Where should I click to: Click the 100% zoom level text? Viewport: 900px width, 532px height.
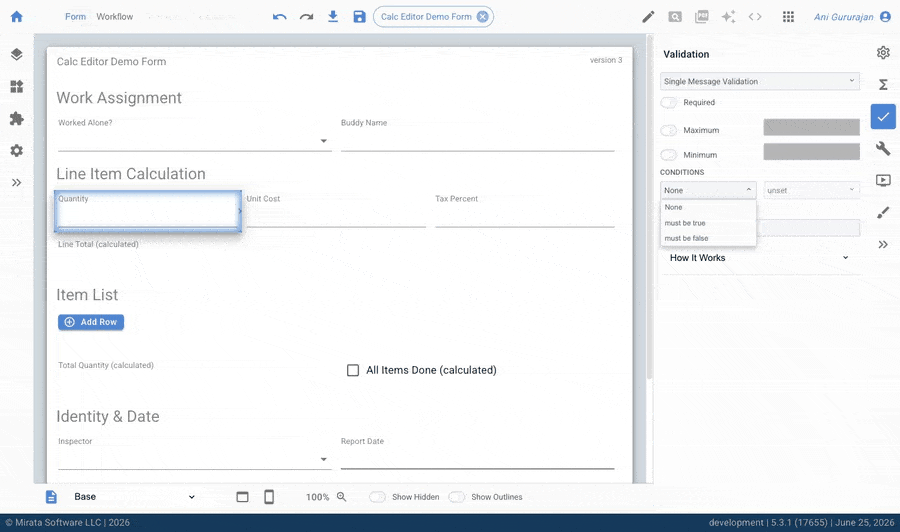tap(317, 497)
